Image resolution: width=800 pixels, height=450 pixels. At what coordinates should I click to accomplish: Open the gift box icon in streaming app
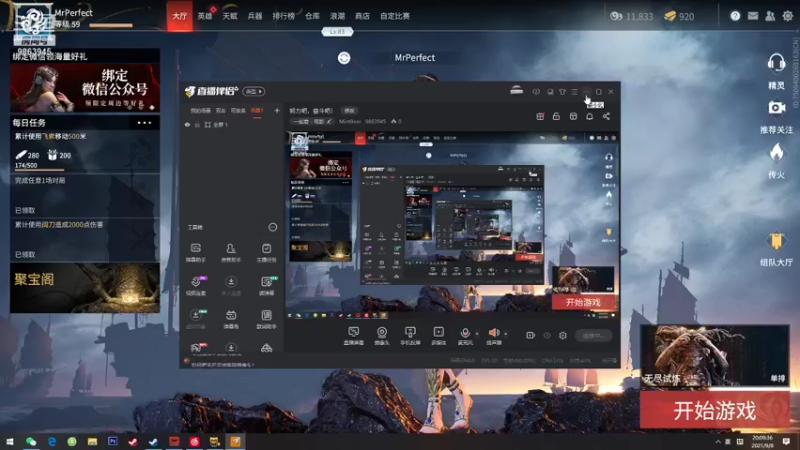point(540,116)
